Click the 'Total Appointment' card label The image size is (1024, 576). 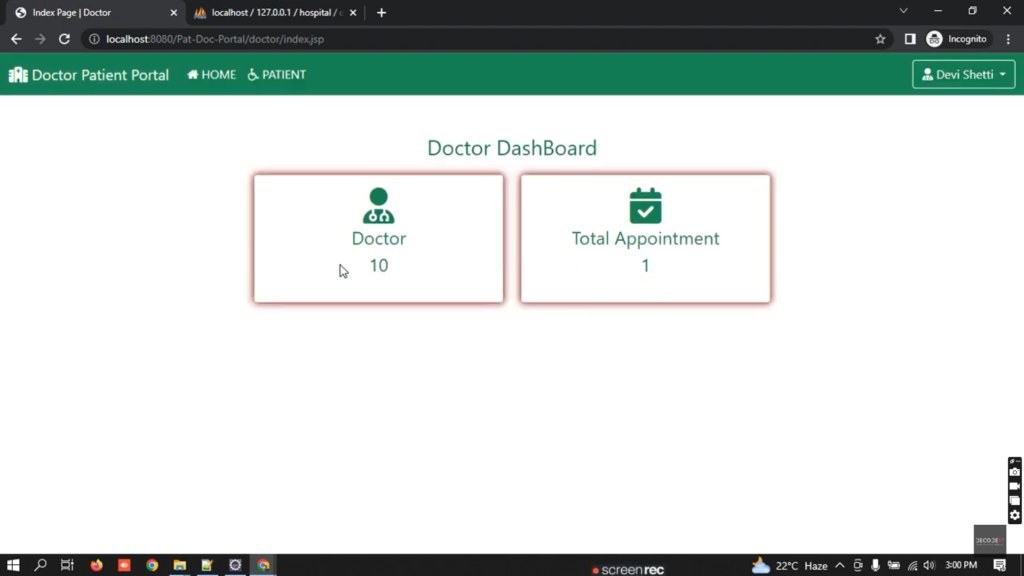click(645, 238)
